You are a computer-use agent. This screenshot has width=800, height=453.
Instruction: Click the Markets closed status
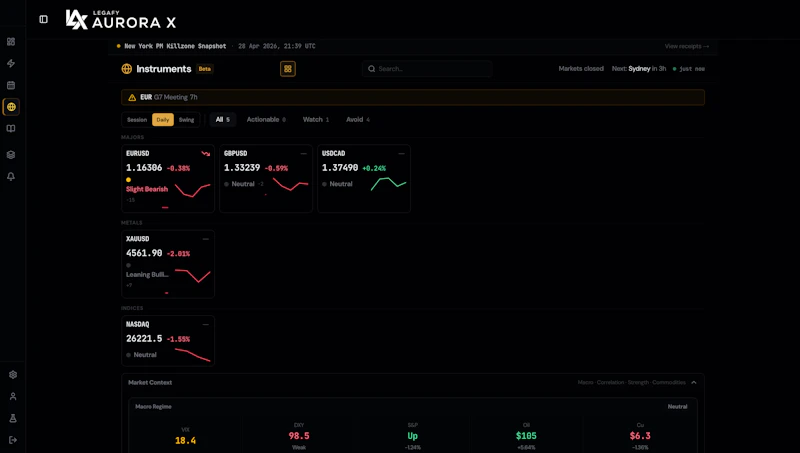click(x=581, y=69)
